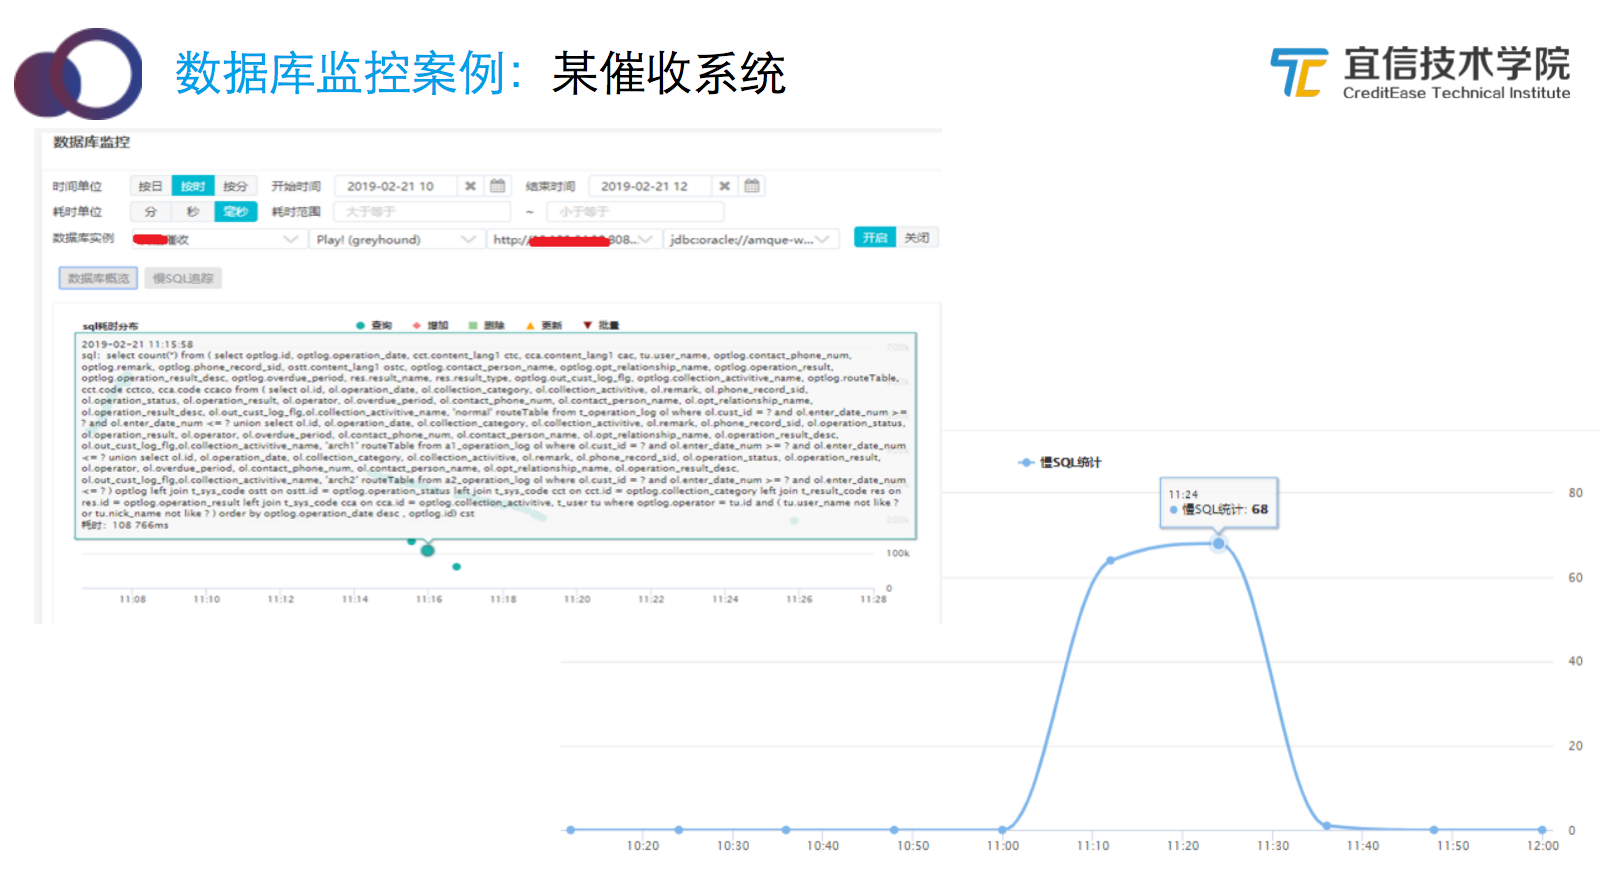The height and width of the screenshot is (892, 1600).
Task: Clear the start time value
Action: click(470, 186)
